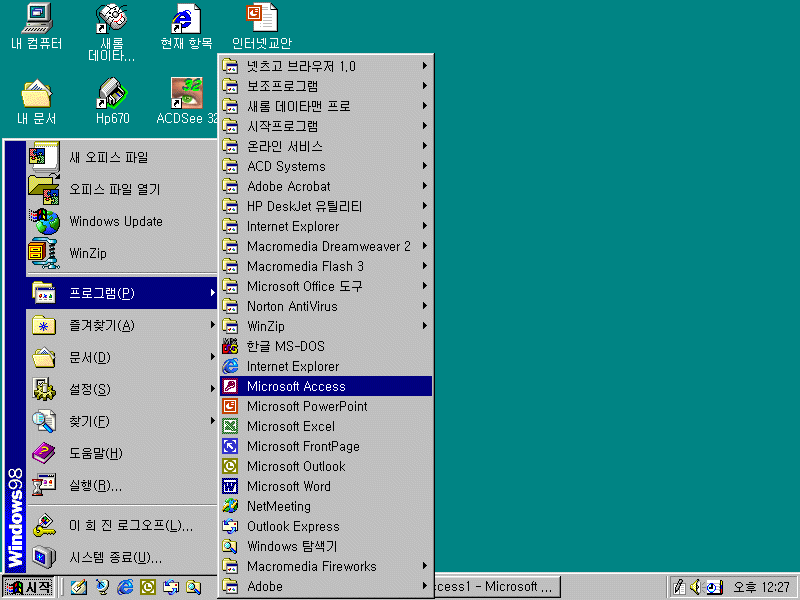Open Microsoft Outlook in the Programs submenu
This screenshot has width=800, height=600.
pos(326,466)
